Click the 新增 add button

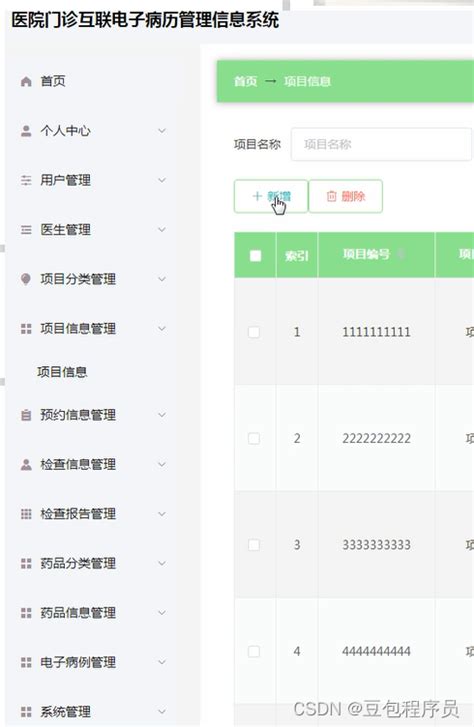[271, 197]
